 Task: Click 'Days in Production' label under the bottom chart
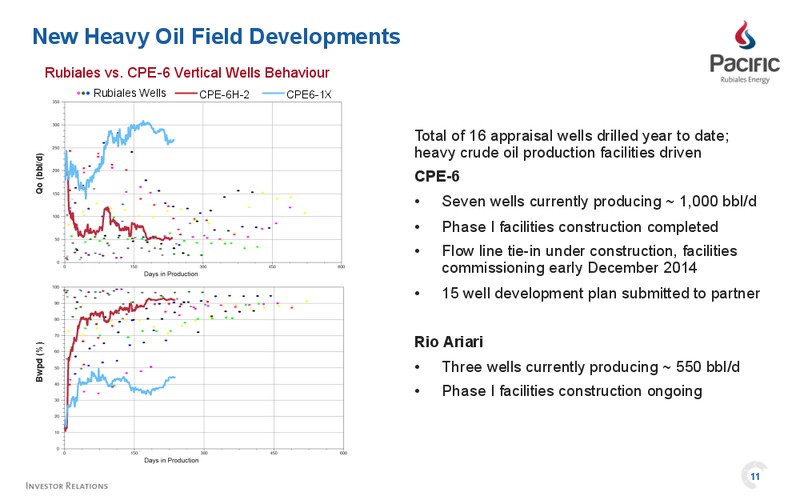click(171, 460)
